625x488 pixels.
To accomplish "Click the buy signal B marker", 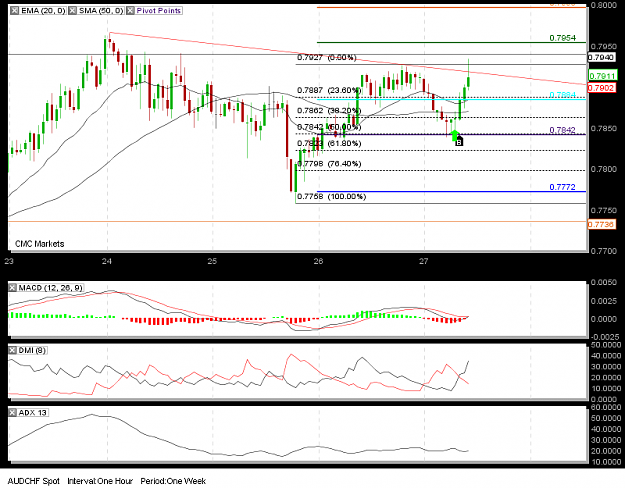I will pyautogui.click(x=459, y=142).
